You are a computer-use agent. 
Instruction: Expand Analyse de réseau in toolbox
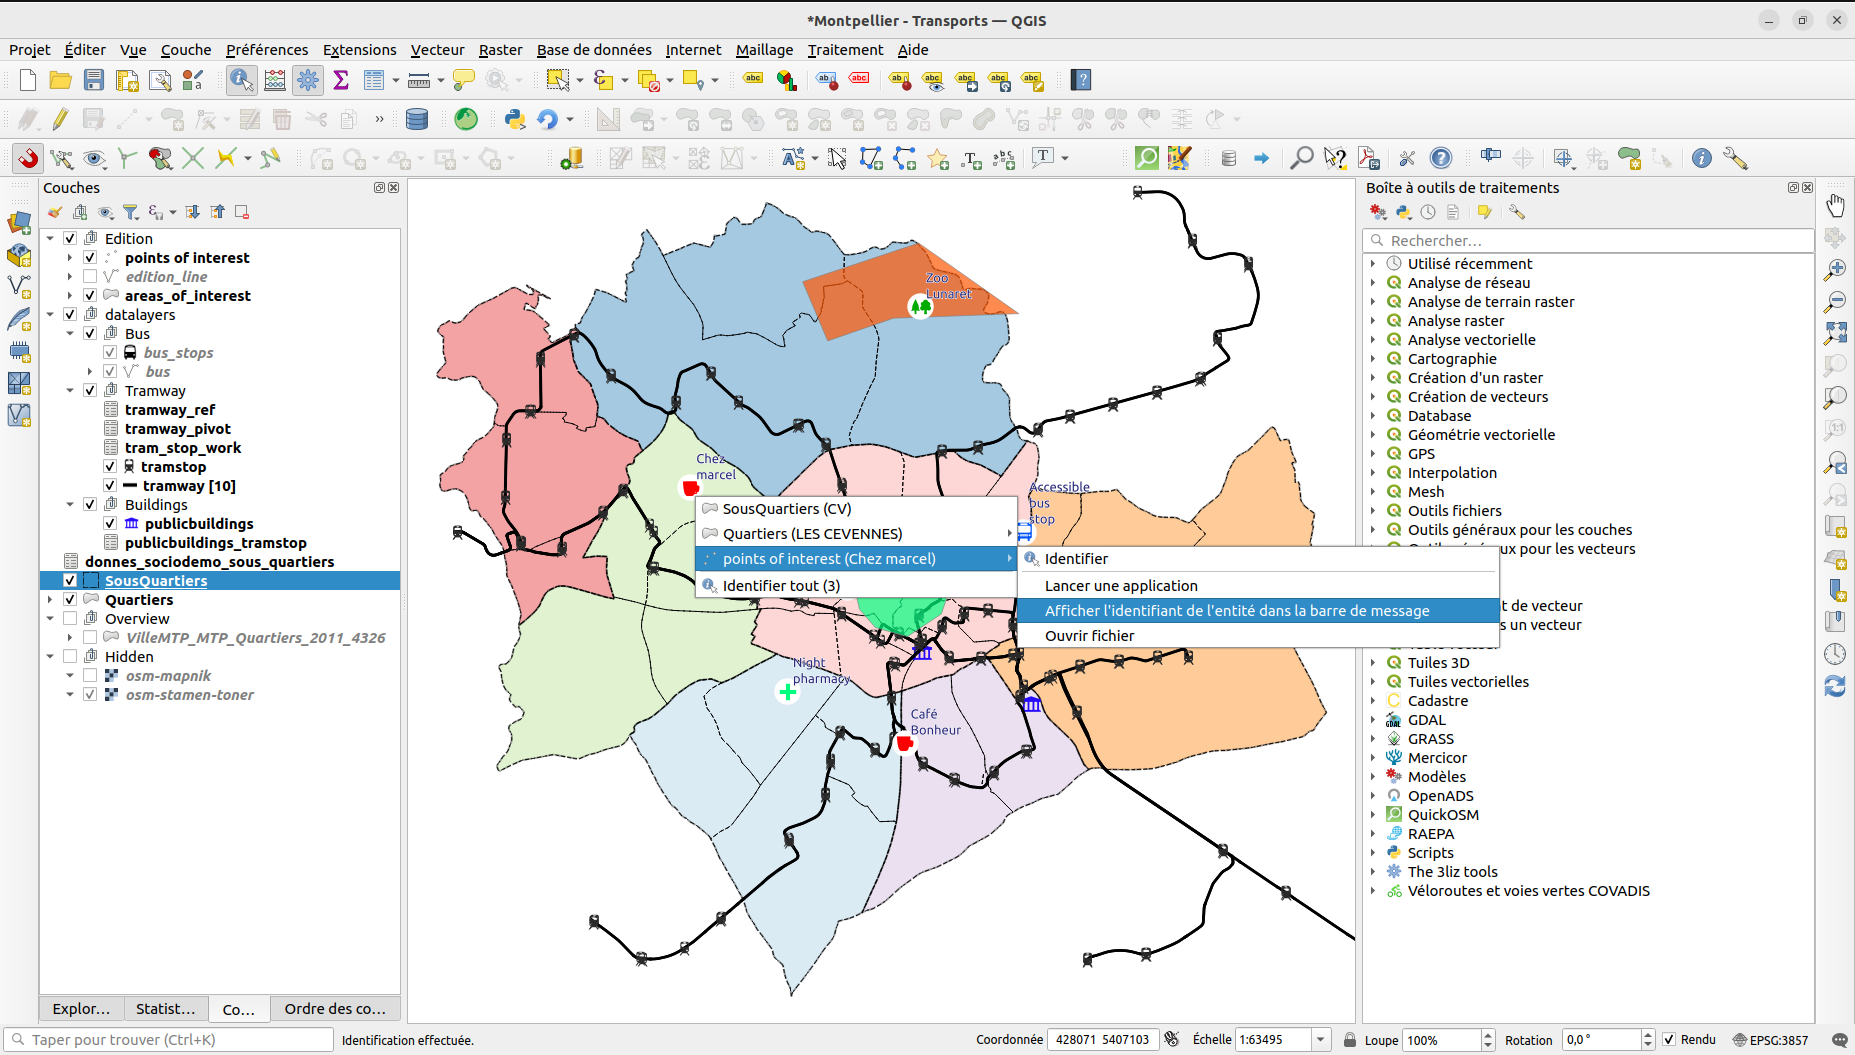point(1373,283)
